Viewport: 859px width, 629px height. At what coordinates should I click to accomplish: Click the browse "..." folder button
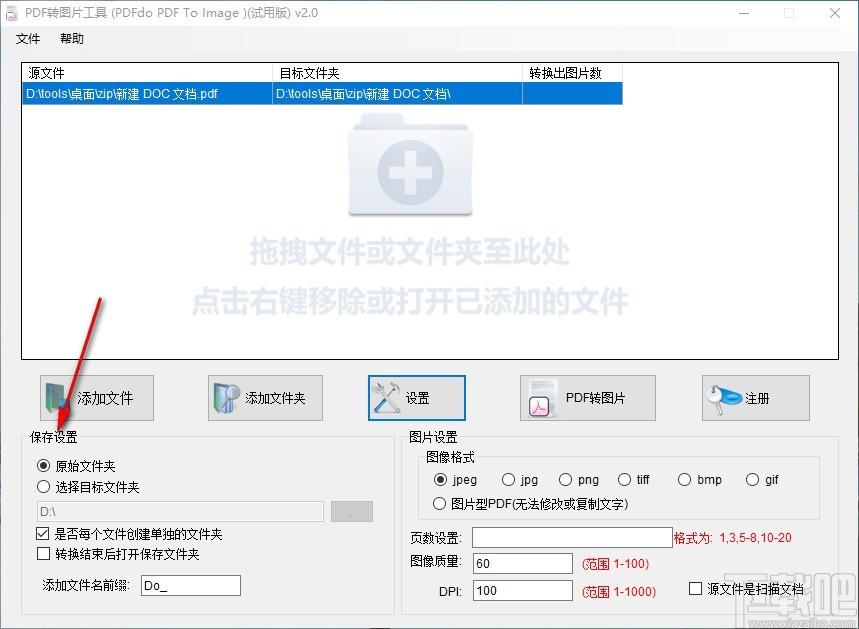[x=352, y=511]
